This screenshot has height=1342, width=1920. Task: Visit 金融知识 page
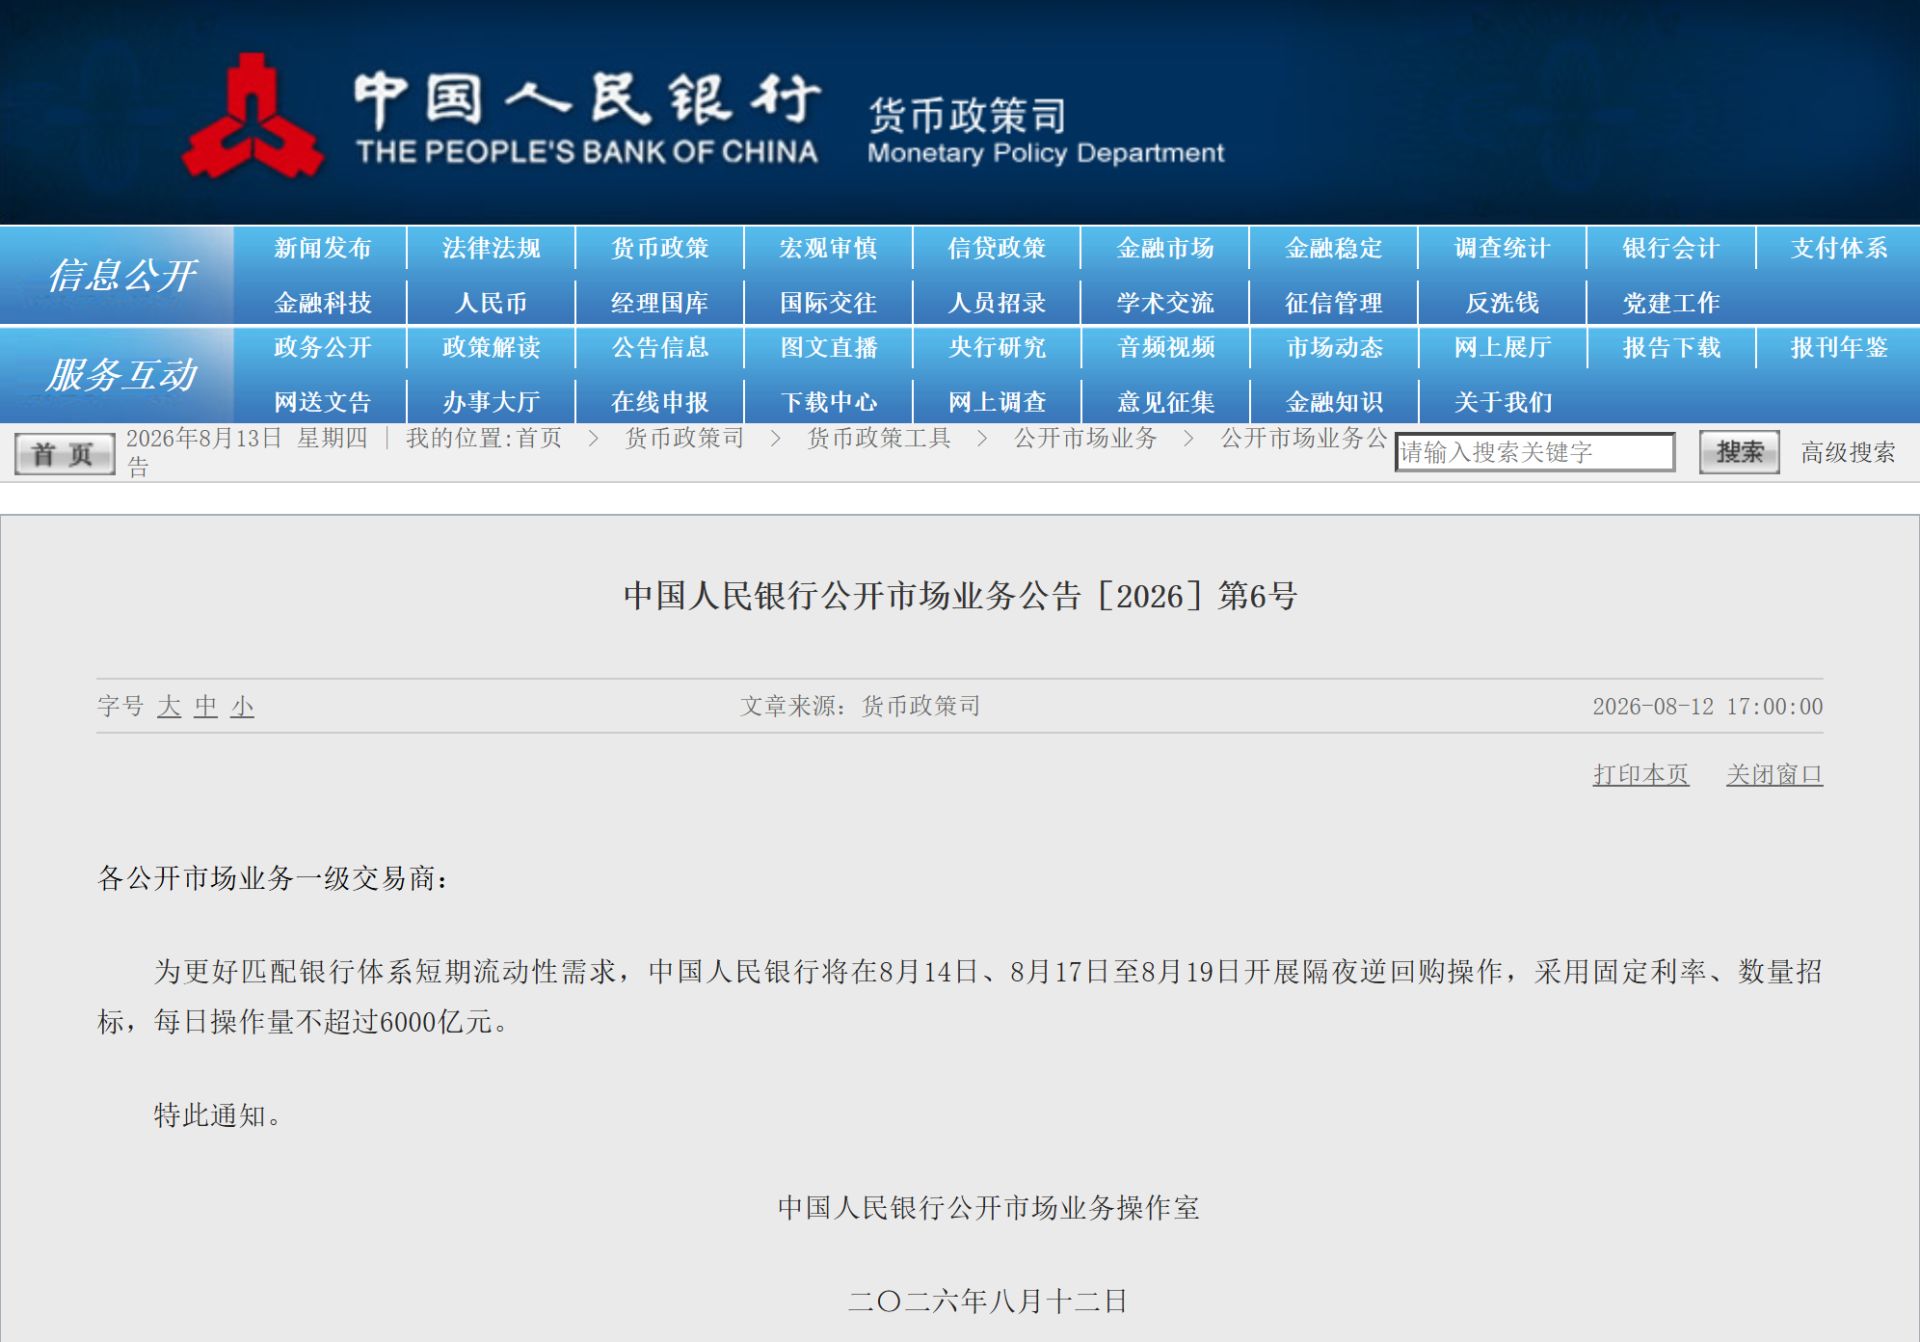tap(1334, 402)
